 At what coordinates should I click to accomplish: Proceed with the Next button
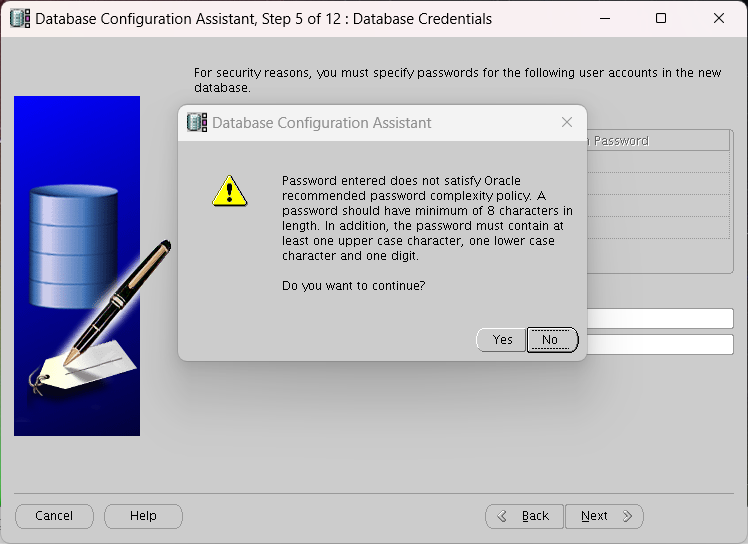pyautogui.click(x=604, y=516)
